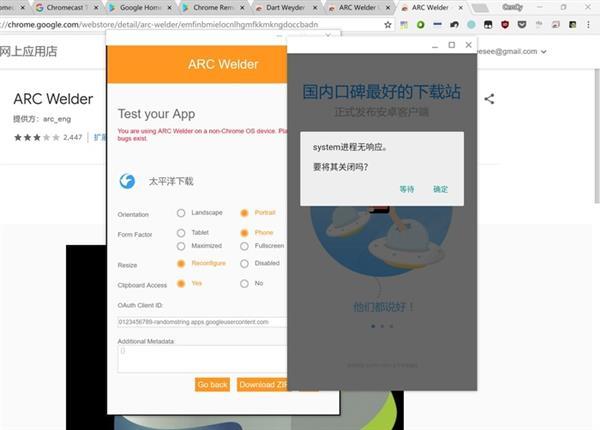Click 确定 in the system dialog
The height and width of the screenshot is (430, 600).
pyautogui.click(x=440, y=189)
